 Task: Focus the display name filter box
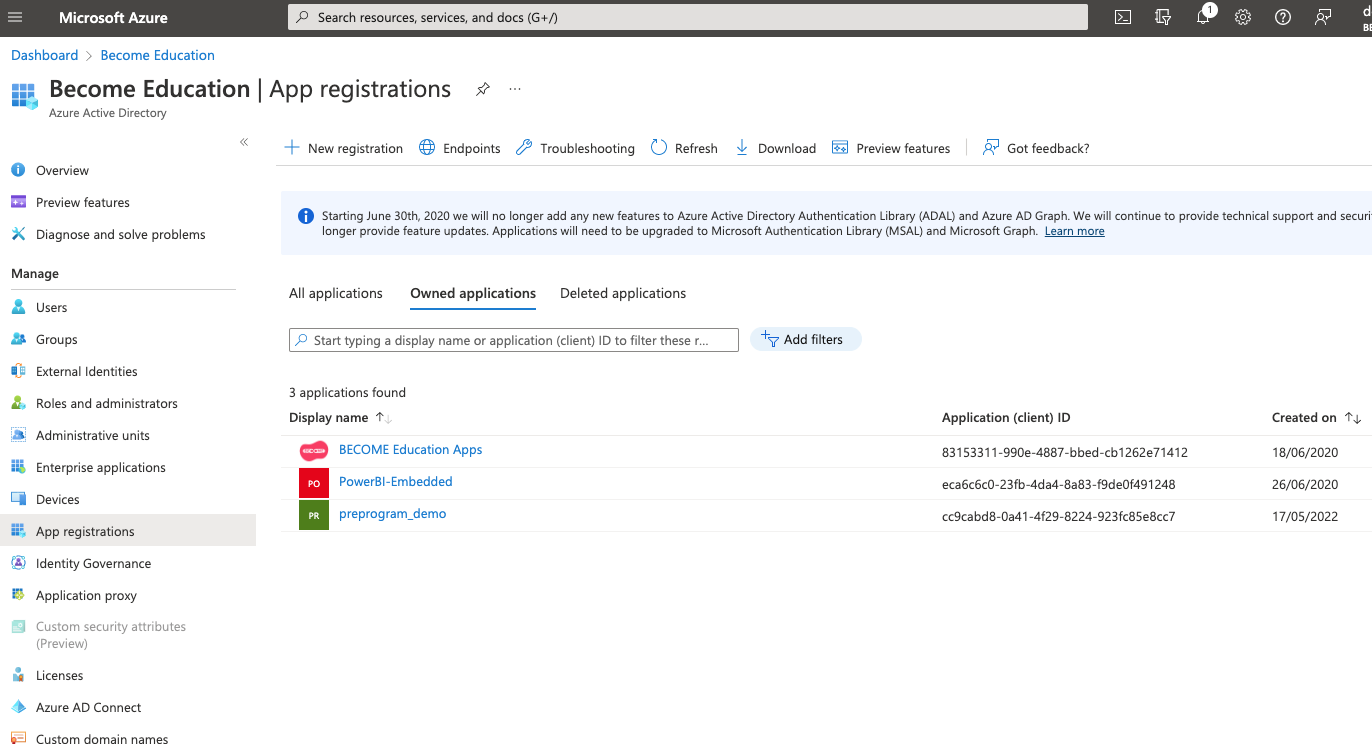coord(514,340)
